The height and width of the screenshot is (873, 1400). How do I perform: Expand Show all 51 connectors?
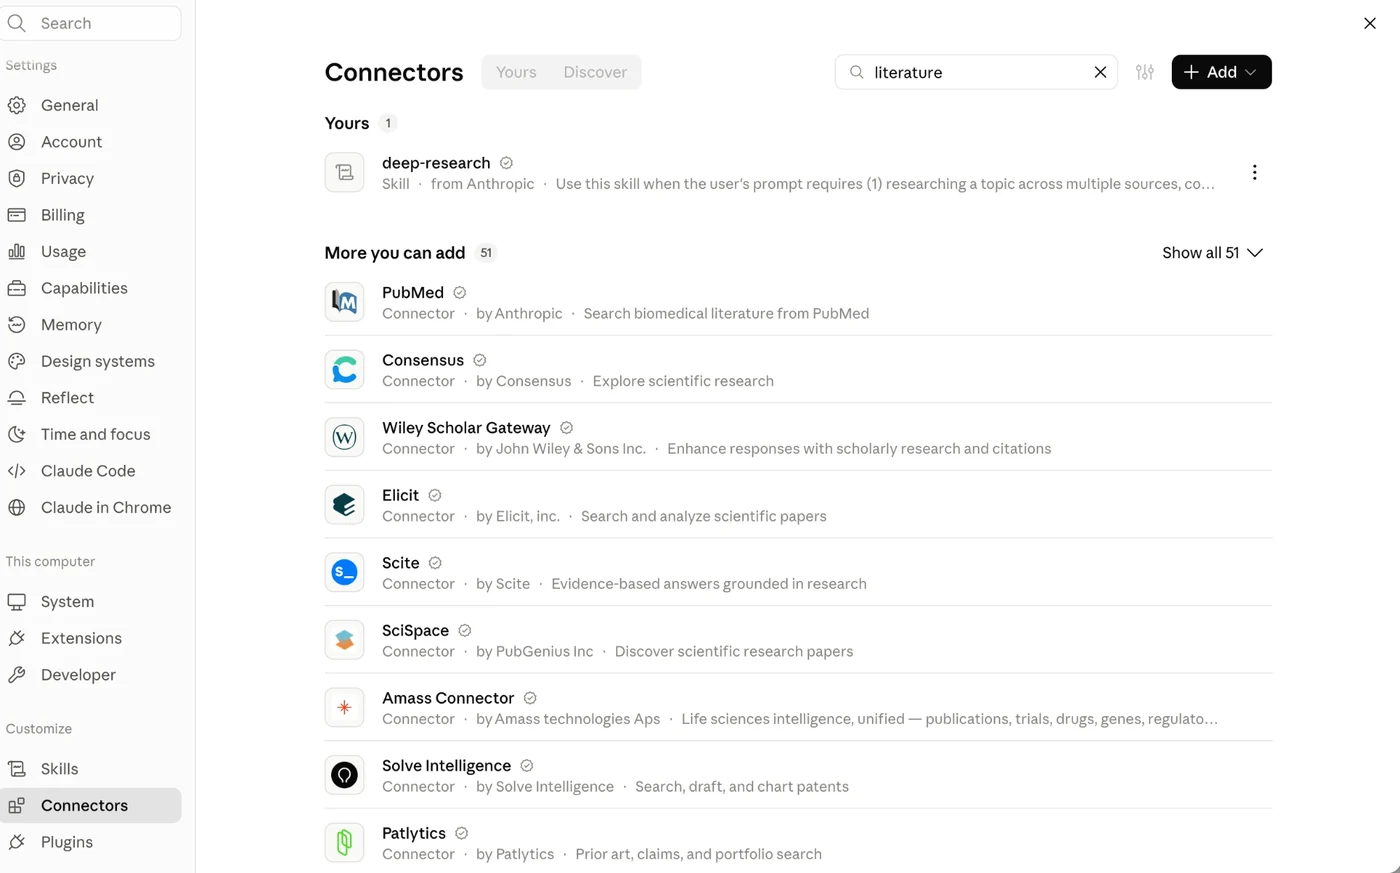click(1212, 253)
